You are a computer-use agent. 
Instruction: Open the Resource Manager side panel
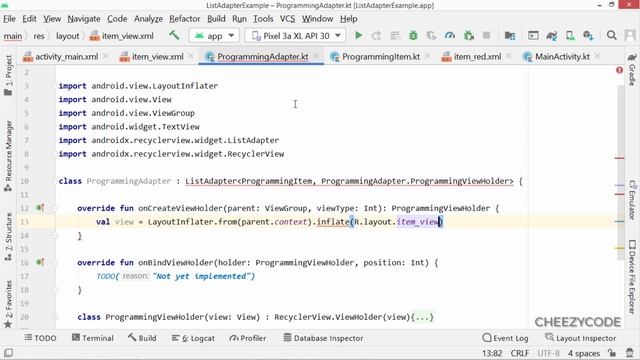click(8, 156)
